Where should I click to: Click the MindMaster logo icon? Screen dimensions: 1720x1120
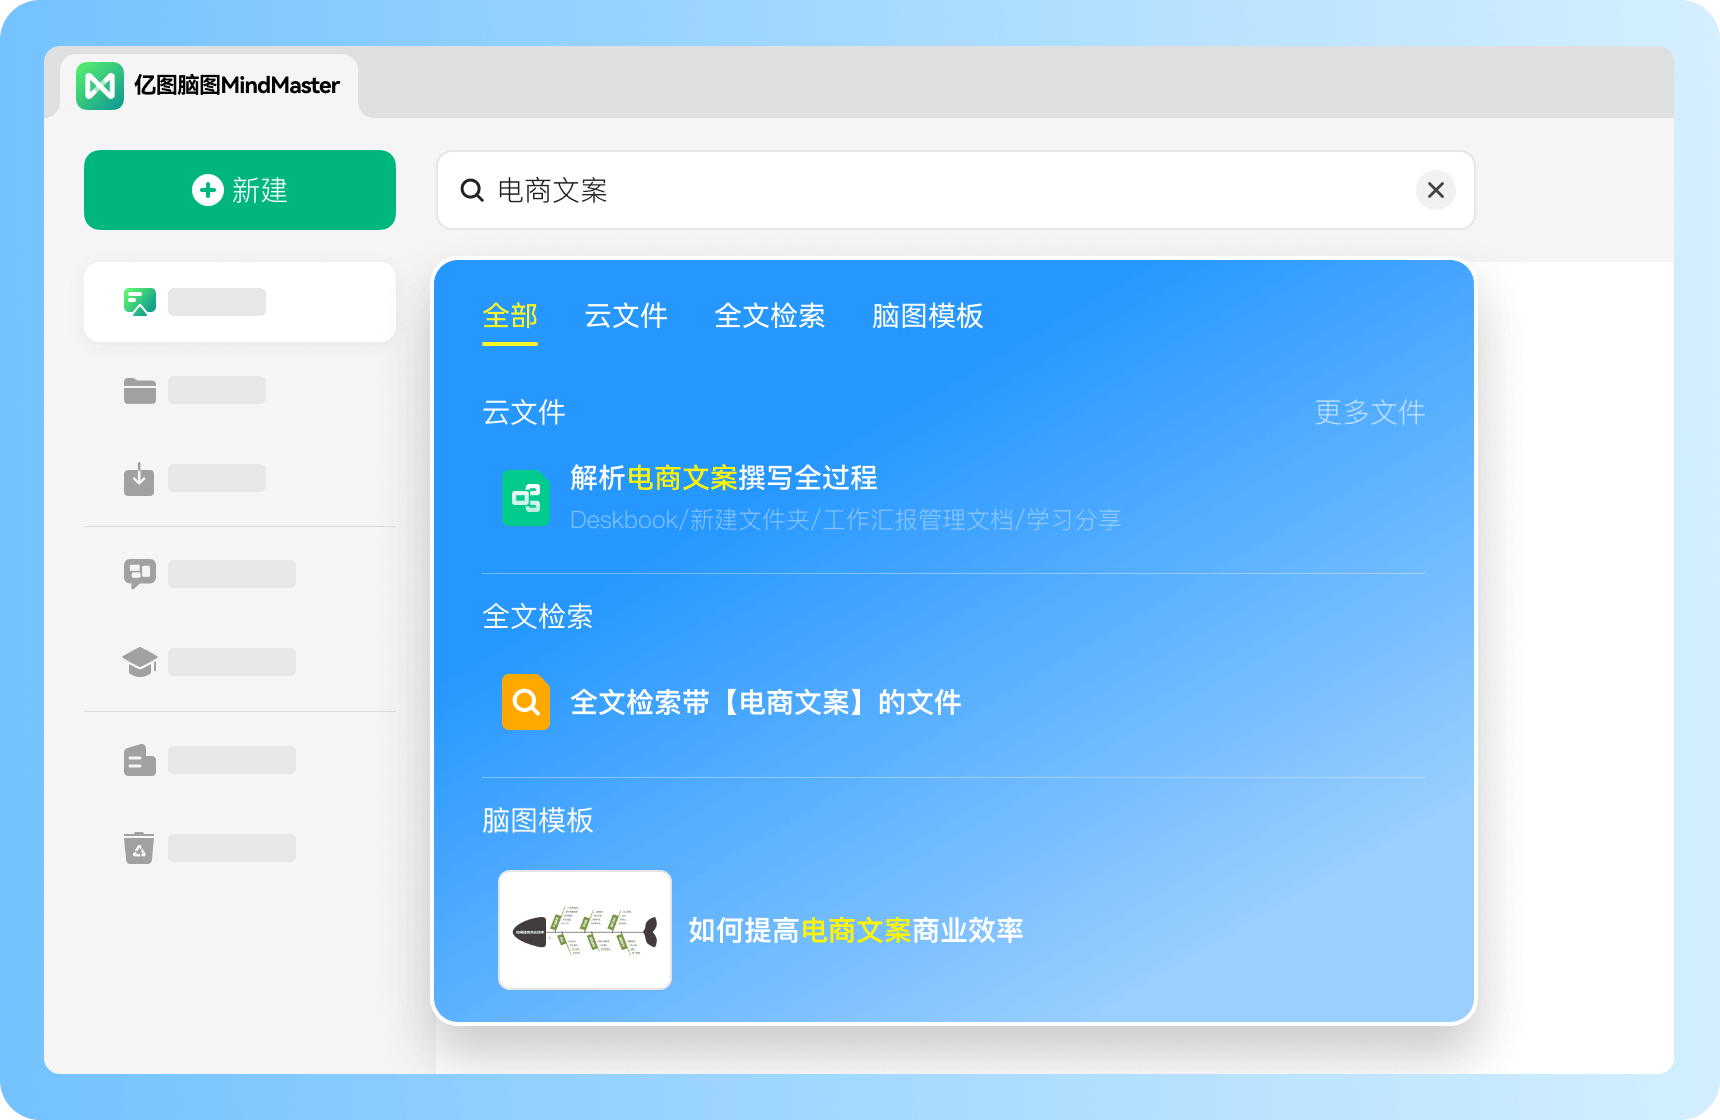pos(100,86)
